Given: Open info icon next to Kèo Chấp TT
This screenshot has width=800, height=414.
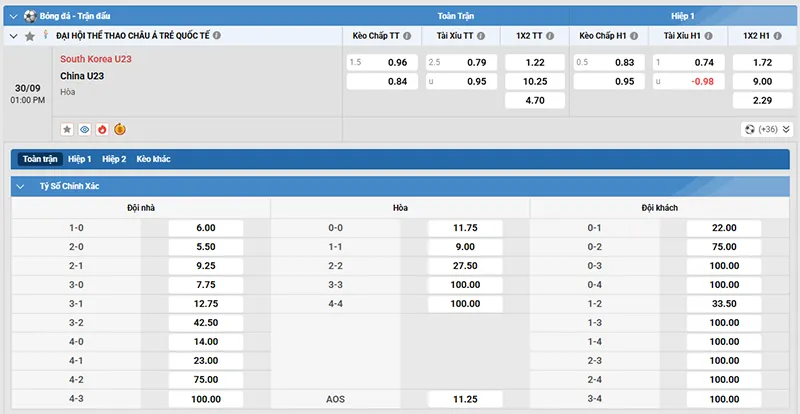Looking at the screenshot, I should 407,36.
